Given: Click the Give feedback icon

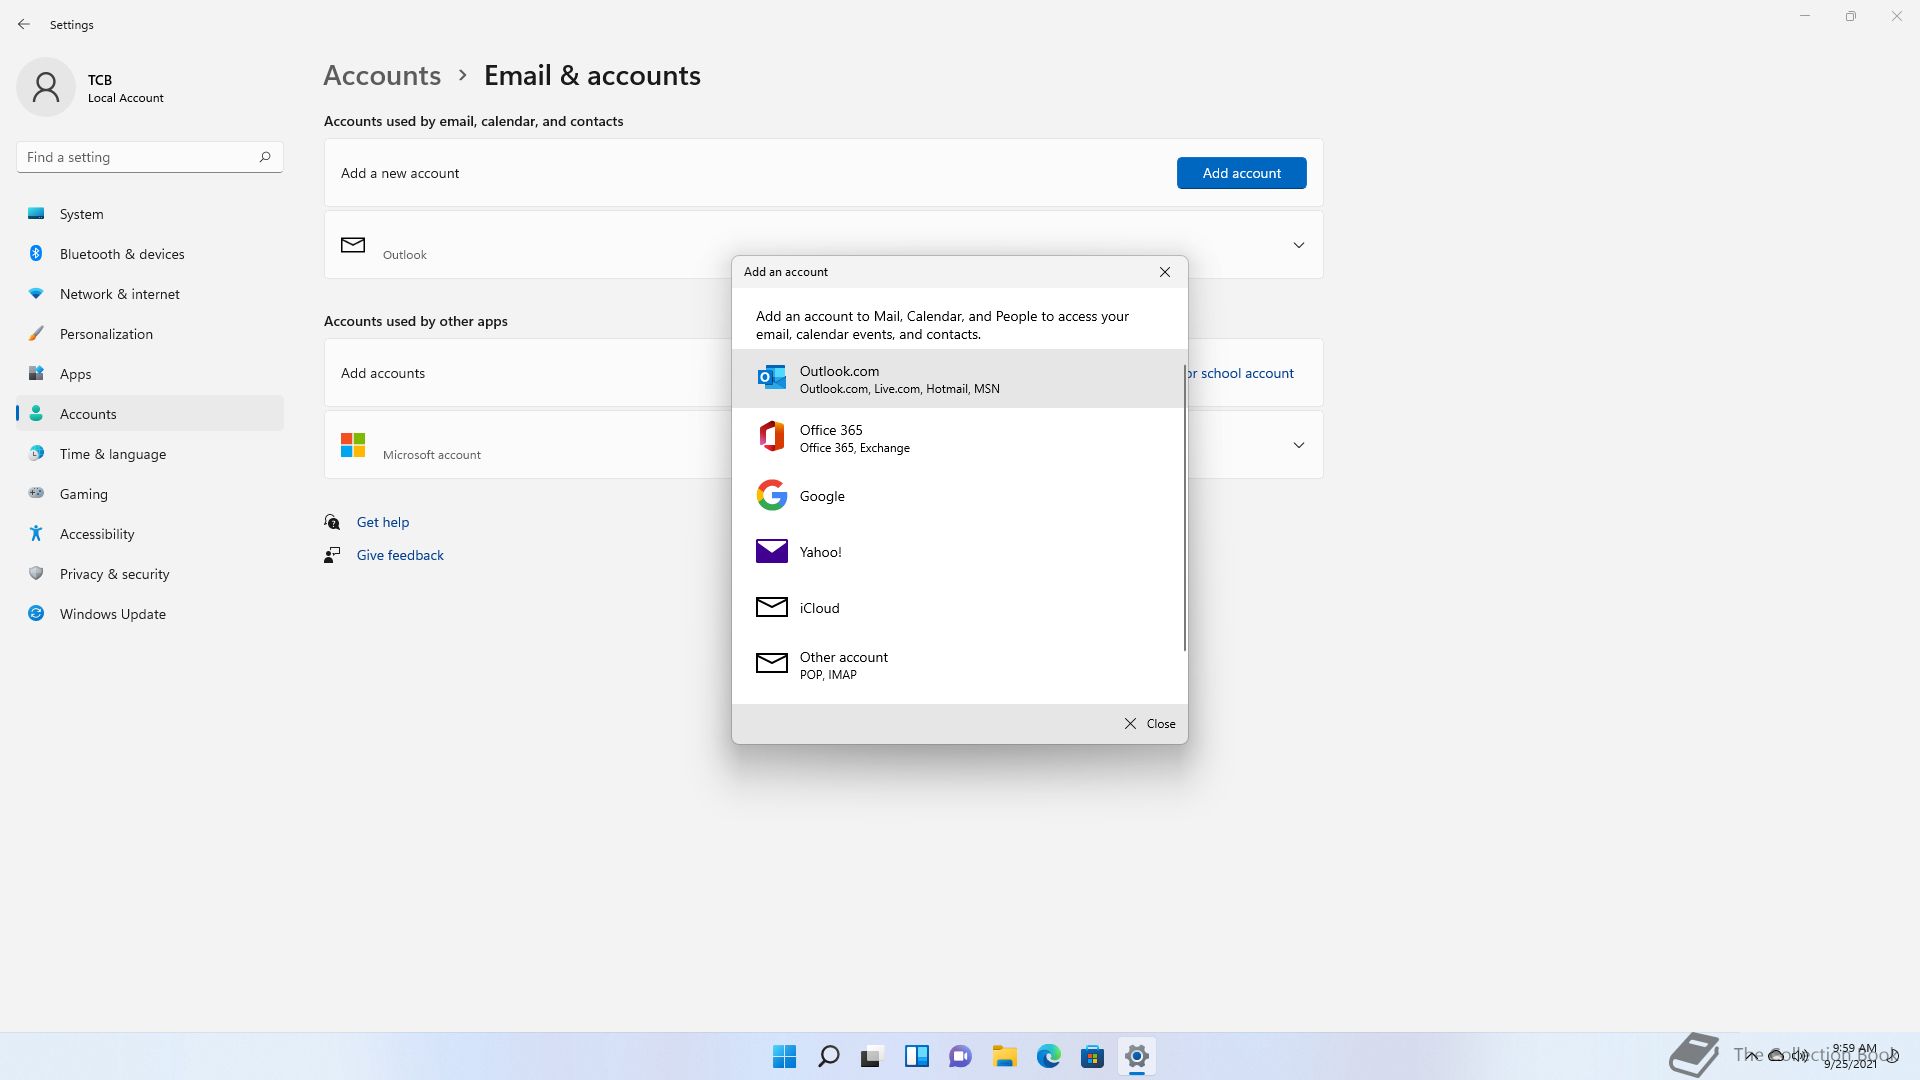Looking at the screenshot, I should [332, 555].
